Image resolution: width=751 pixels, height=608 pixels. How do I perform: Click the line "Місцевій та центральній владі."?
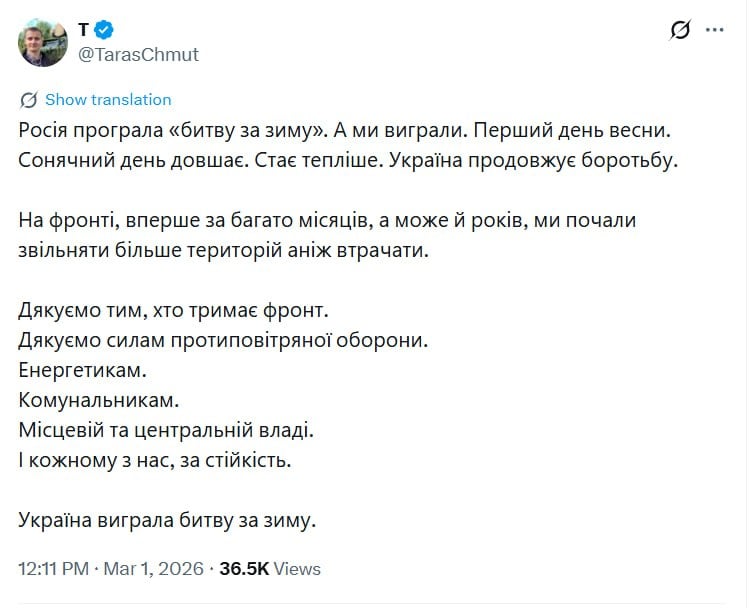tap(166, 430)
